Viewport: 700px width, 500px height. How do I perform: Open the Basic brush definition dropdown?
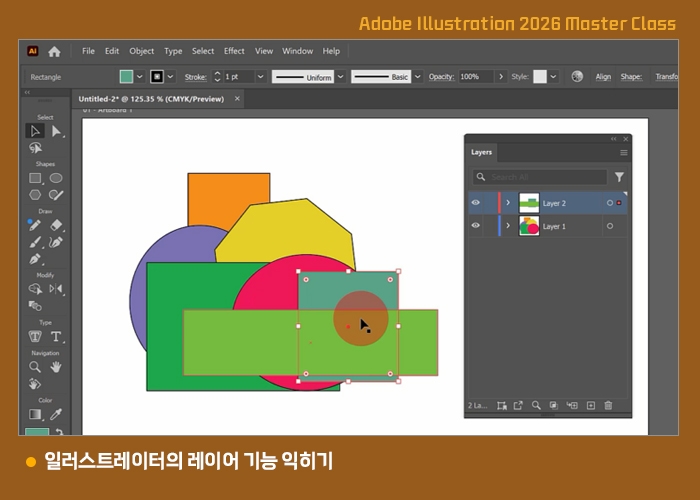(417, 77)
